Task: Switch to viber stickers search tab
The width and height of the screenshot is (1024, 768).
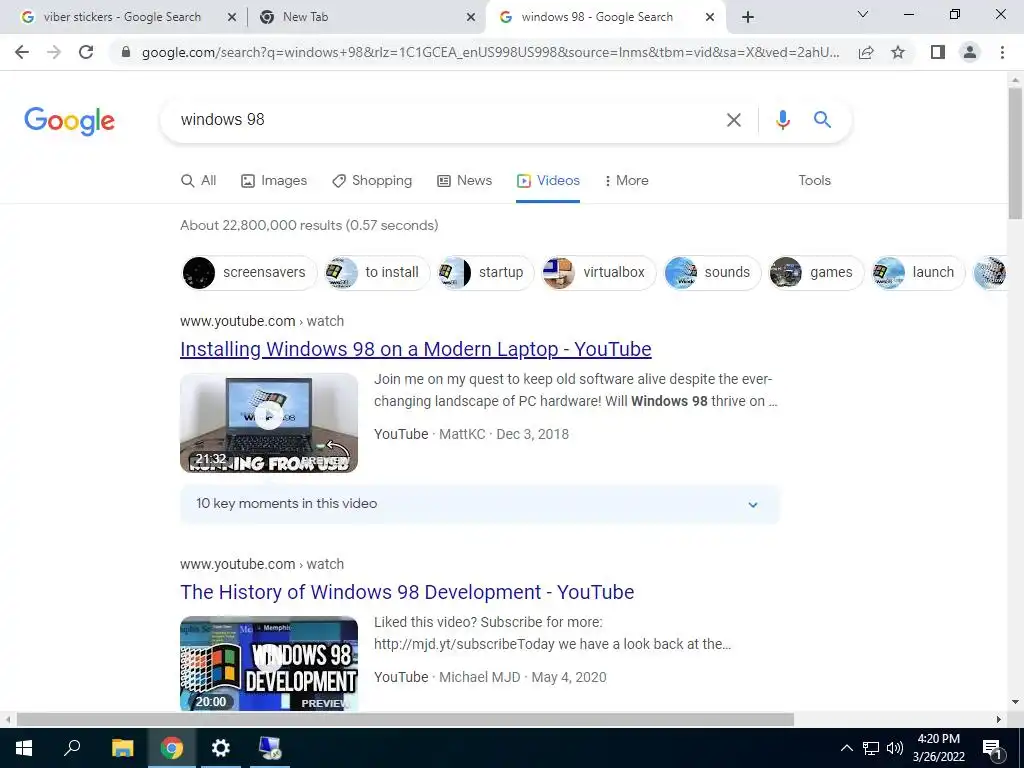Action: tap(121, 18)
